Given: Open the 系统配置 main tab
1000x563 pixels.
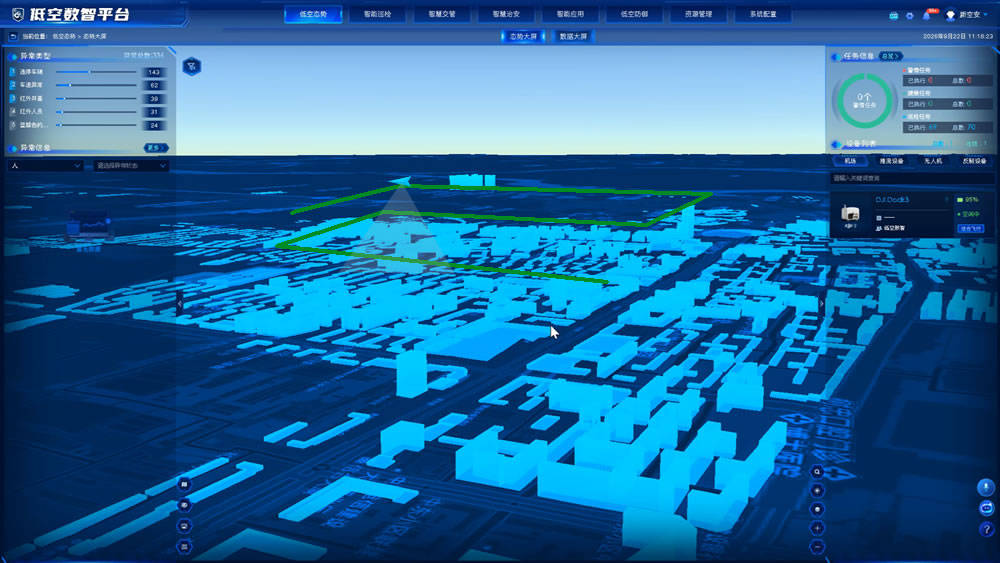Looking at the screenshot, I should tap(763, 14).
